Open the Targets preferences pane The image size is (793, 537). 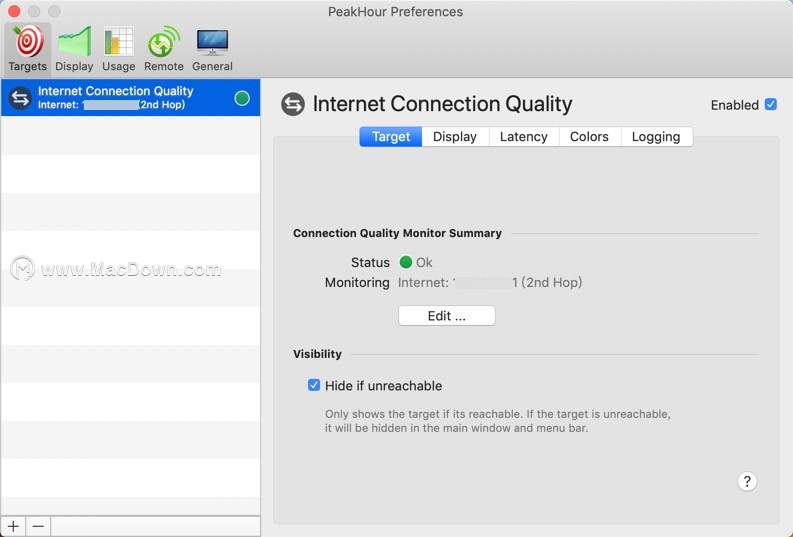click(28, 49)
